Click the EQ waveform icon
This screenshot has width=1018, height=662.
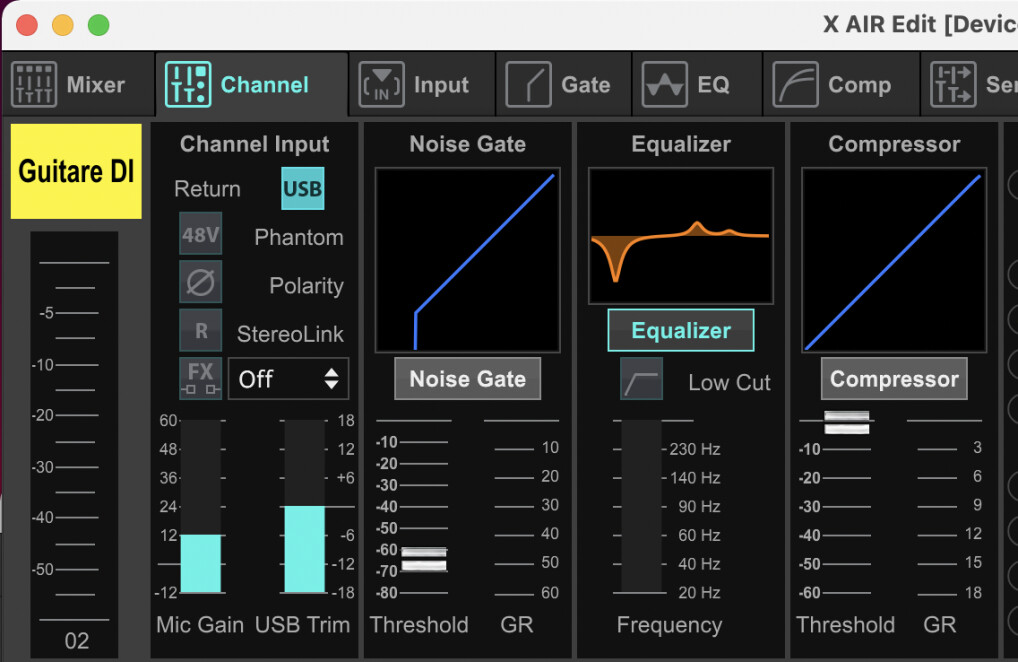coord(665,84)
